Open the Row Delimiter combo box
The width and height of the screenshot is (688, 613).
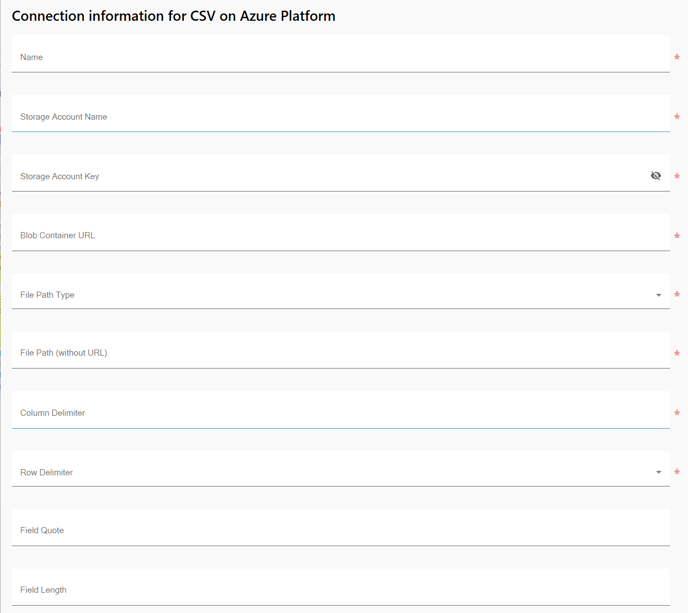(x=340, y=469)
